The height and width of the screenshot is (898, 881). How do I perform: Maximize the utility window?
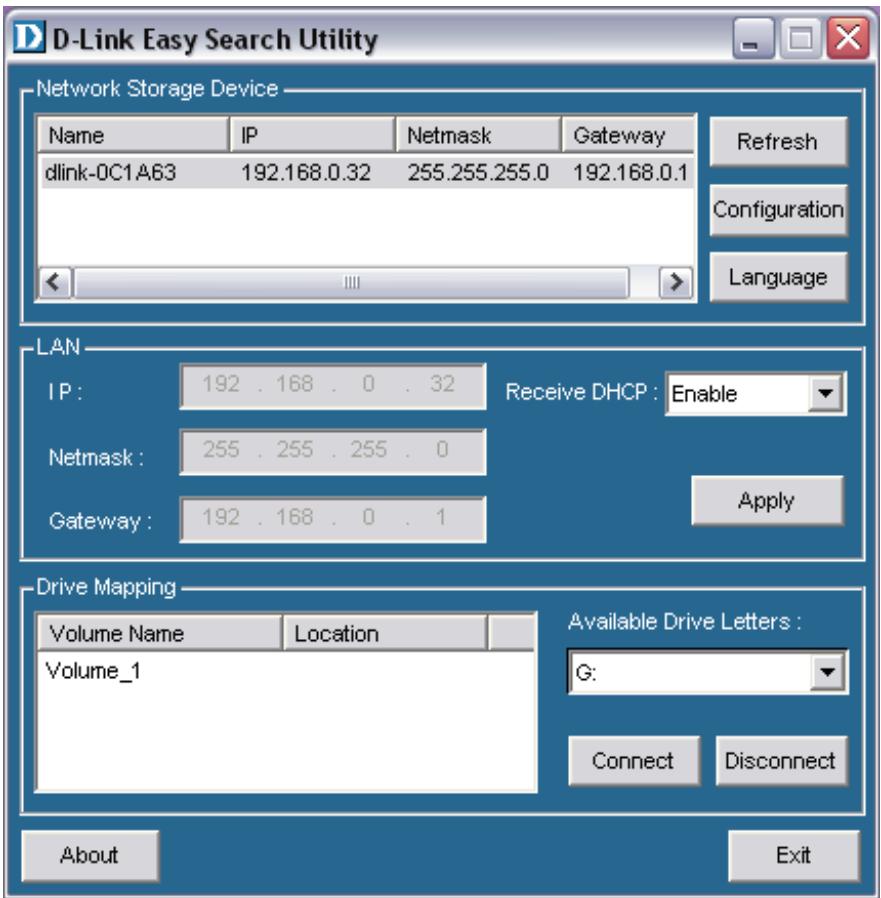(800, 38)
